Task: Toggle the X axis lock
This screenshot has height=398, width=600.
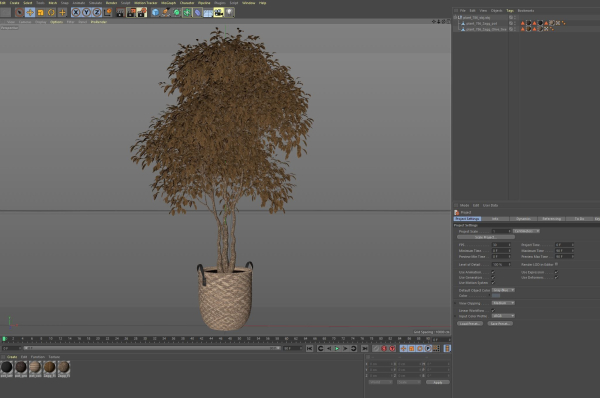Action: [x=76, y=13]
